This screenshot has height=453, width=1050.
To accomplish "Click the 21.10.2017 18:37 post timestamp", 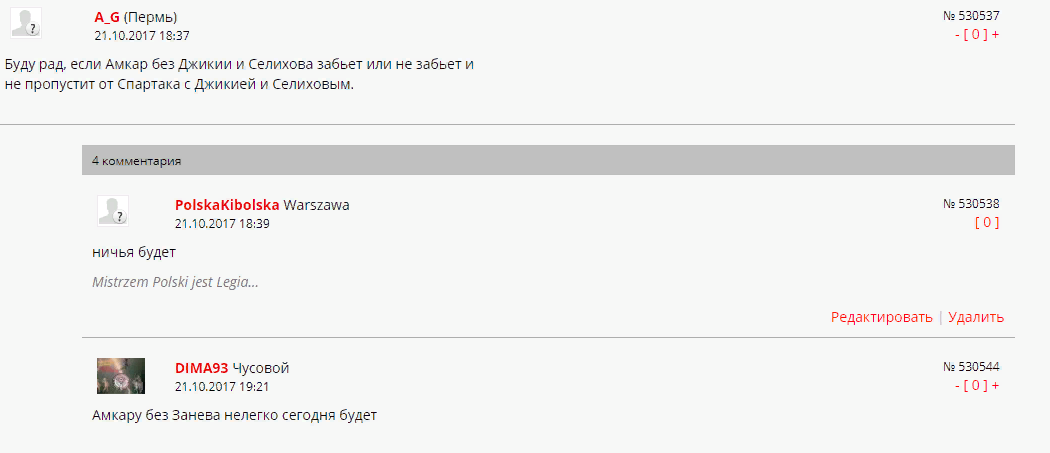I will click(x=142, y=35).
